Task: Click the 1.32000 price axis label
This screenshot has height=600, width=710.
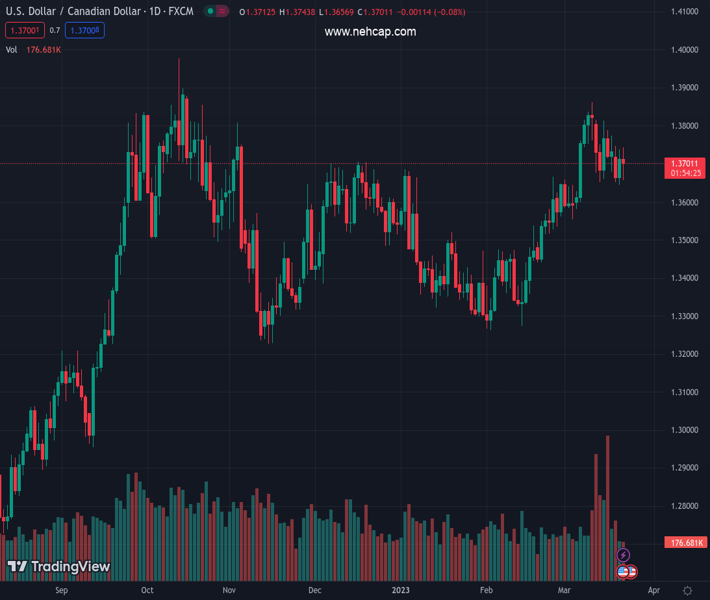Action: click(685, 354)
